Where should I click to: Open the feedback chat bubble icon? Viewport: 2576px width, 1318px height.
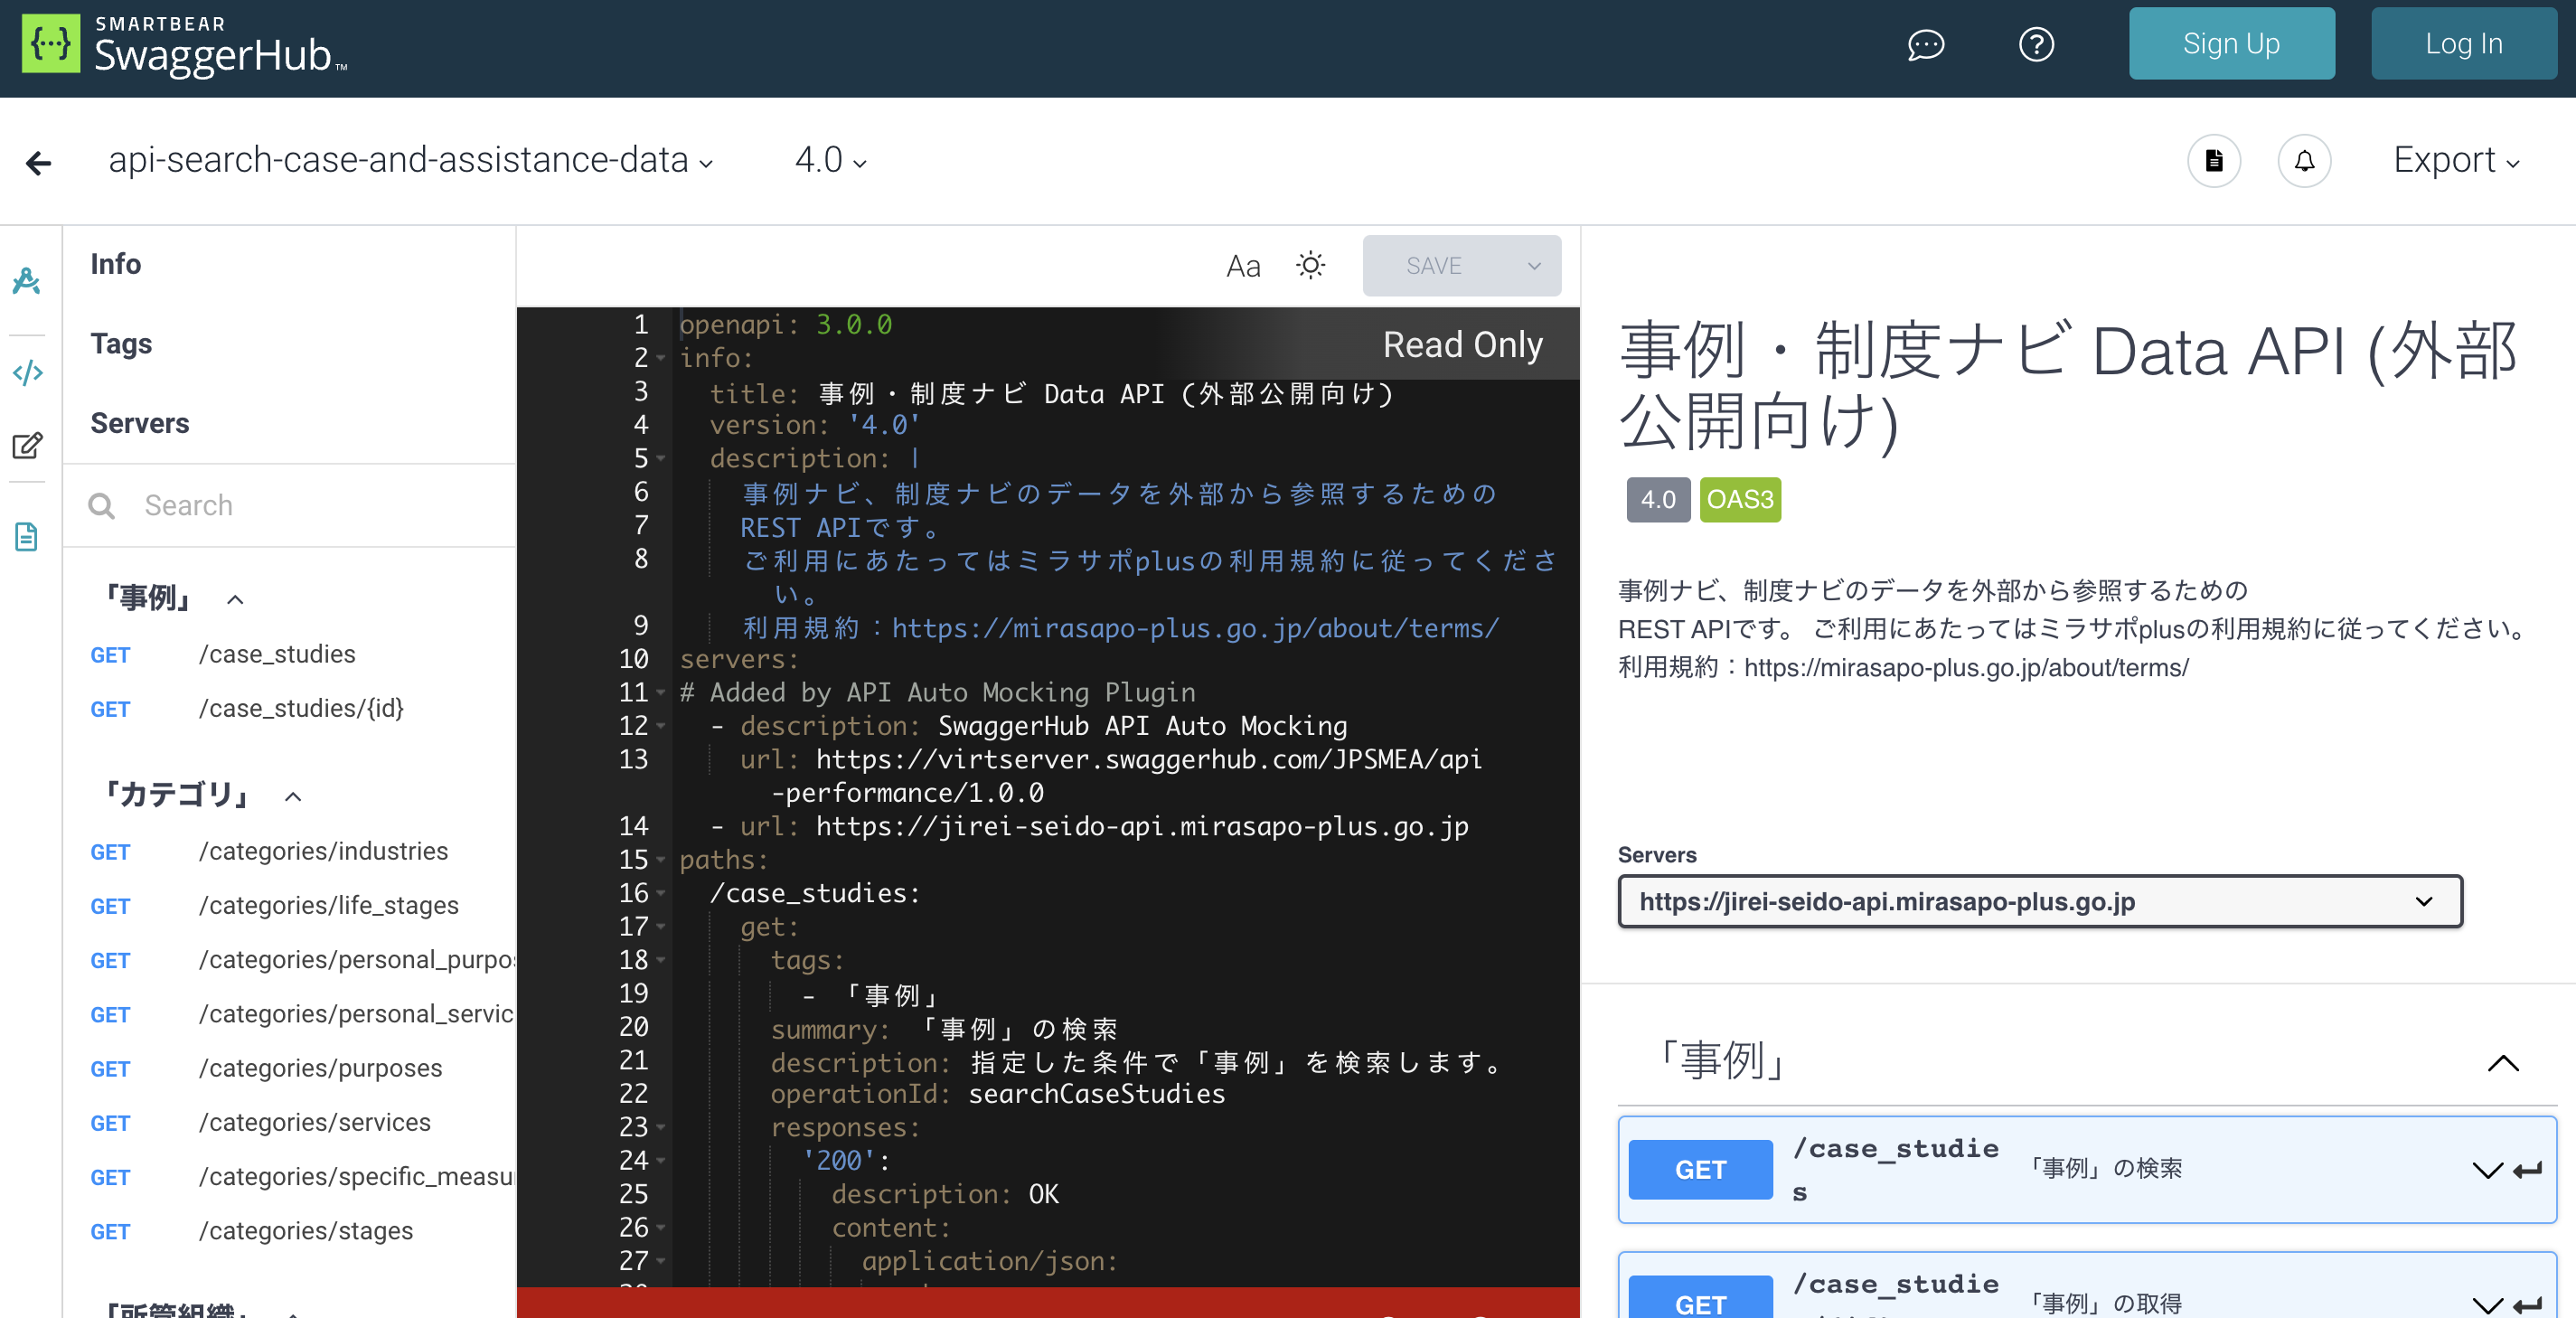[x=1925, y=44]
